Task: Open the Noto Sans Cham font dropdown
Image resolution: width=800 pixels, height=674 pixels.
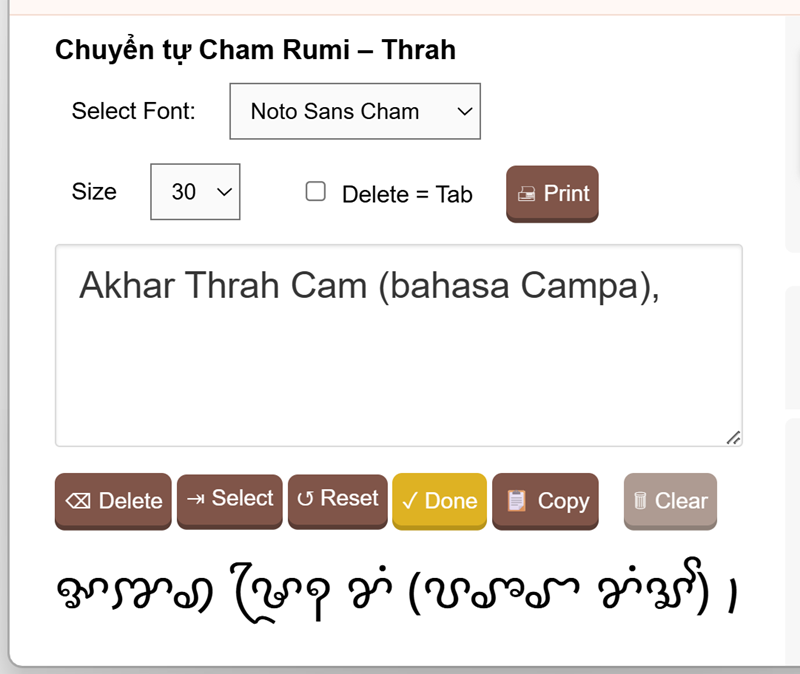Action: point(354,111)
